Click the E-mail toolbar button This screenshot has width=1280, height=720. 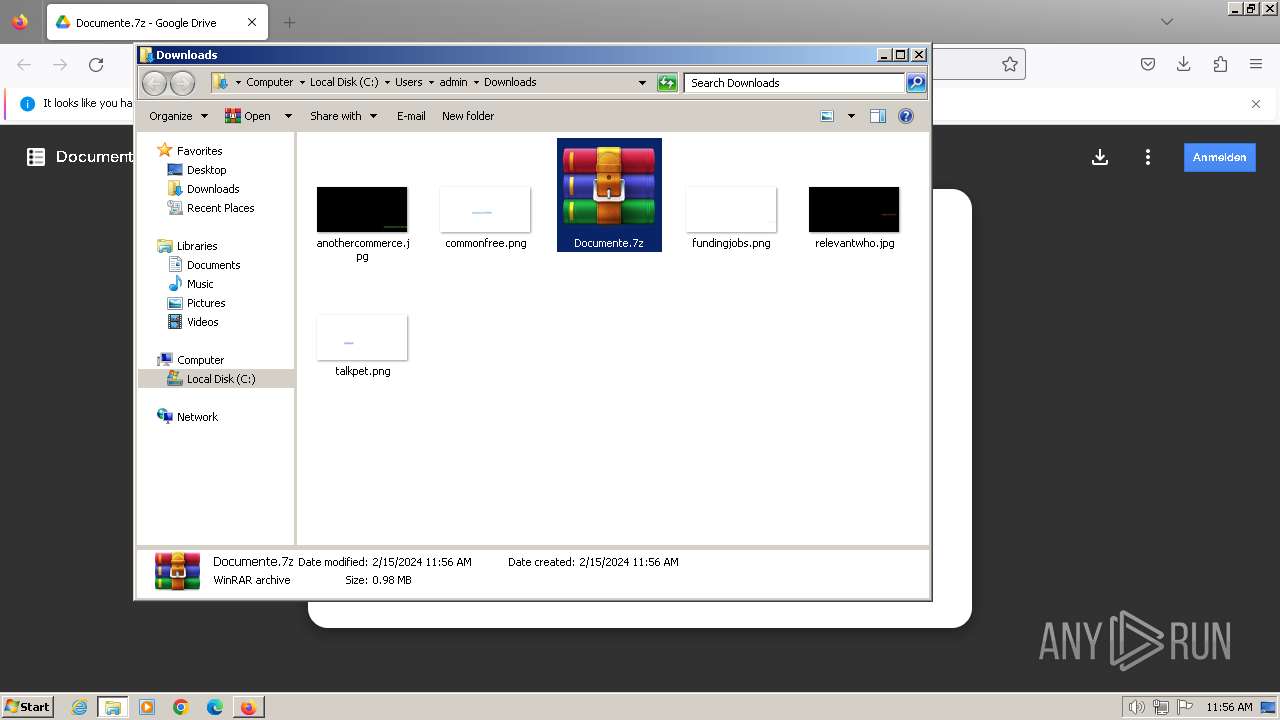coord(411,116)
